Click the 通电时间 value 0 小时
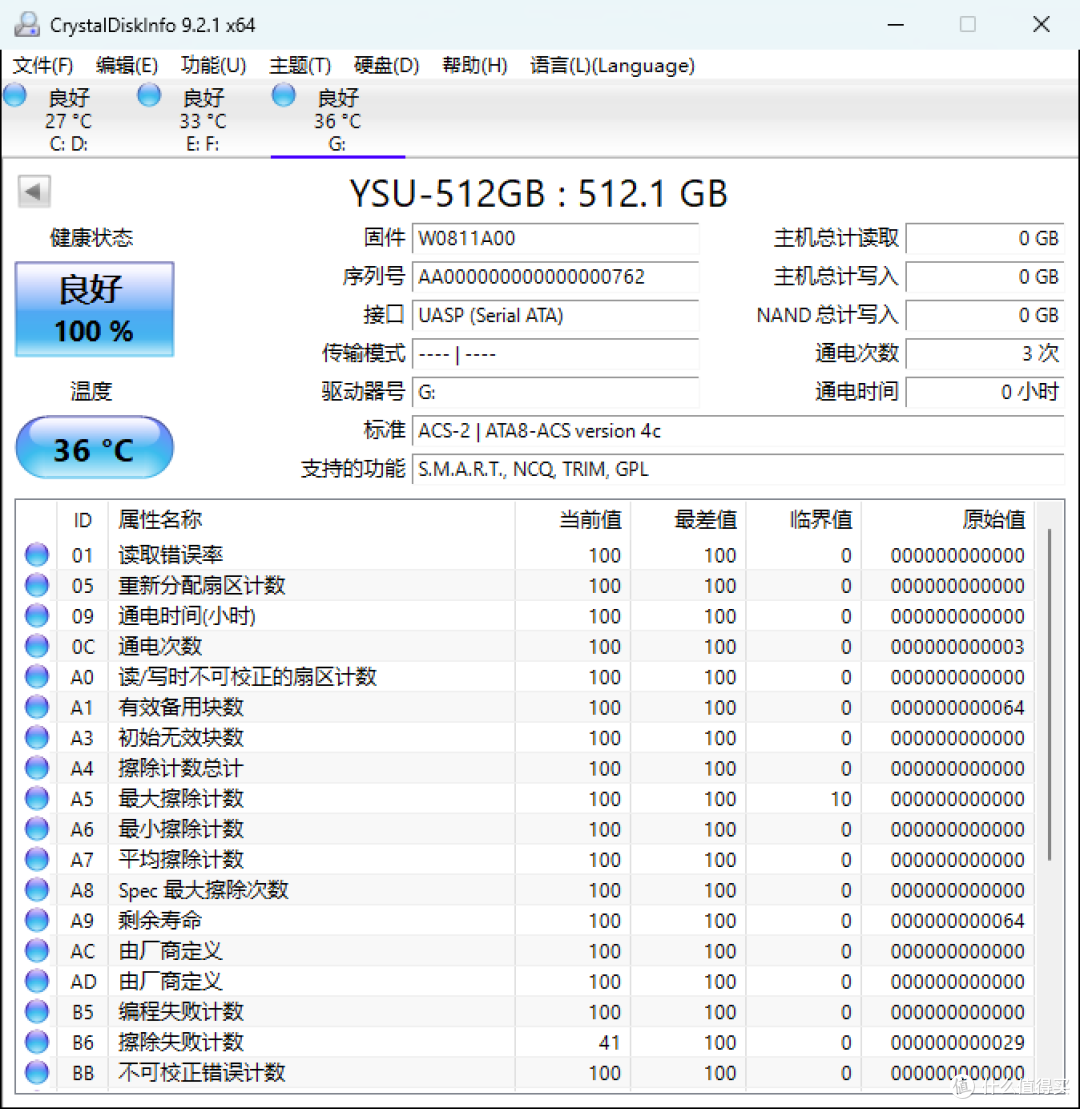 (x=985, y=392)
